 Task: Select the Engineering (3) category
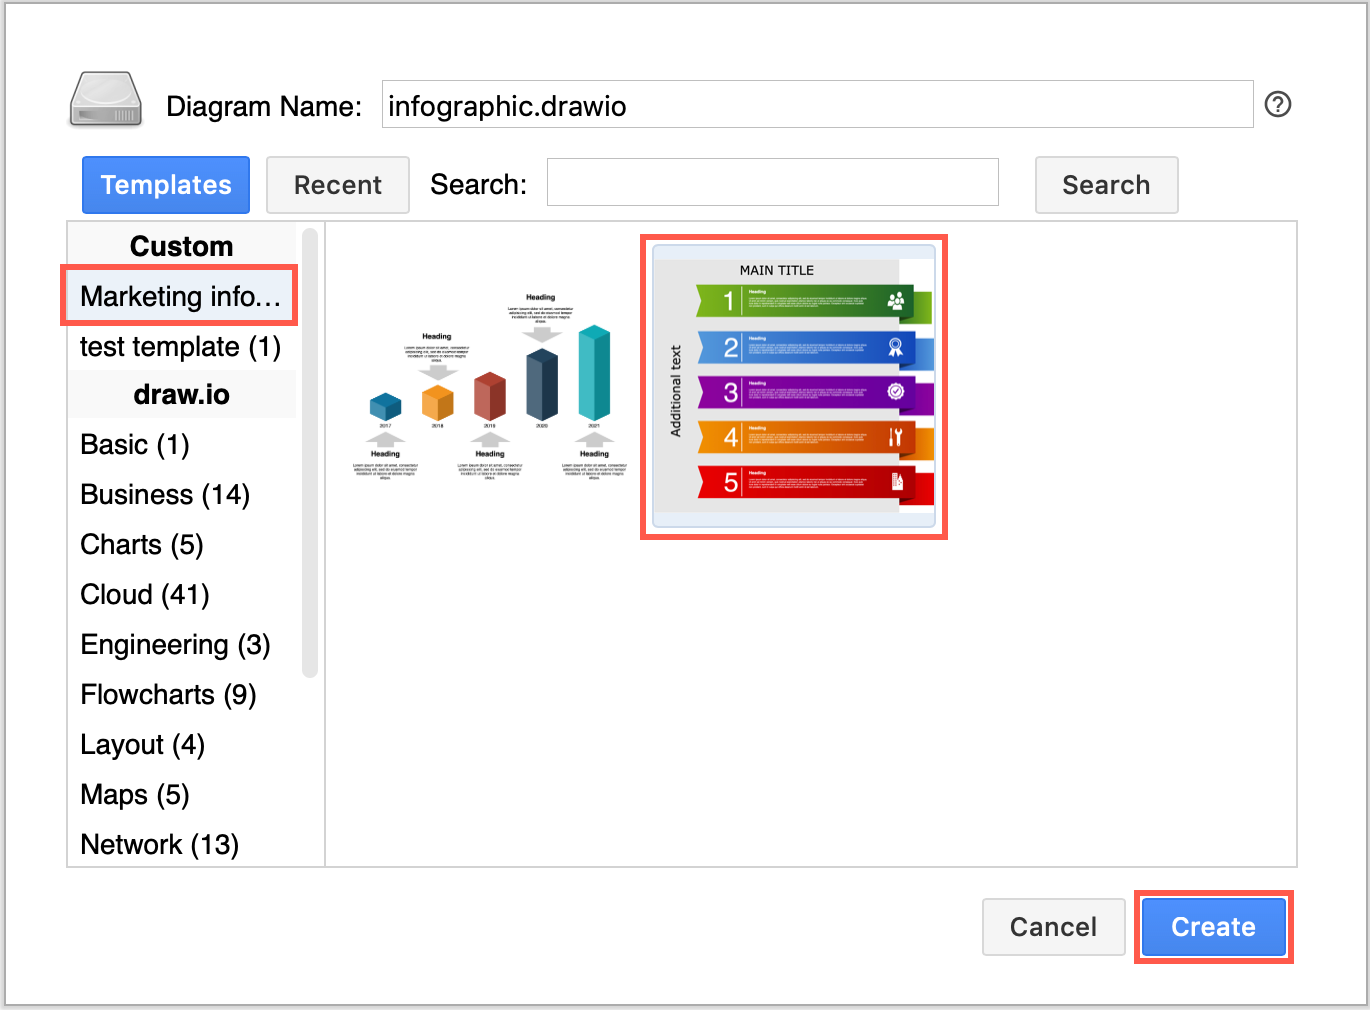coord(175,644)
